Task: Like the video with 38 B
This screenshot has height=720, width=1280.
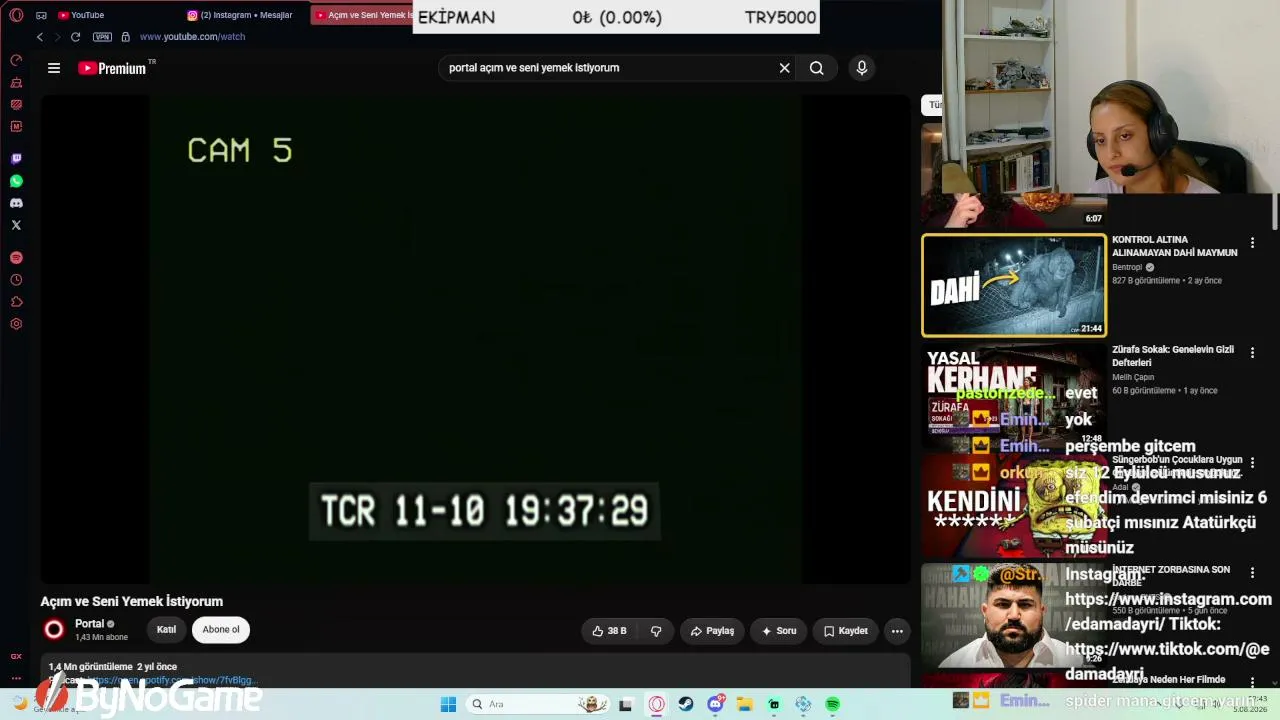Action: click(x=609, y=631)
